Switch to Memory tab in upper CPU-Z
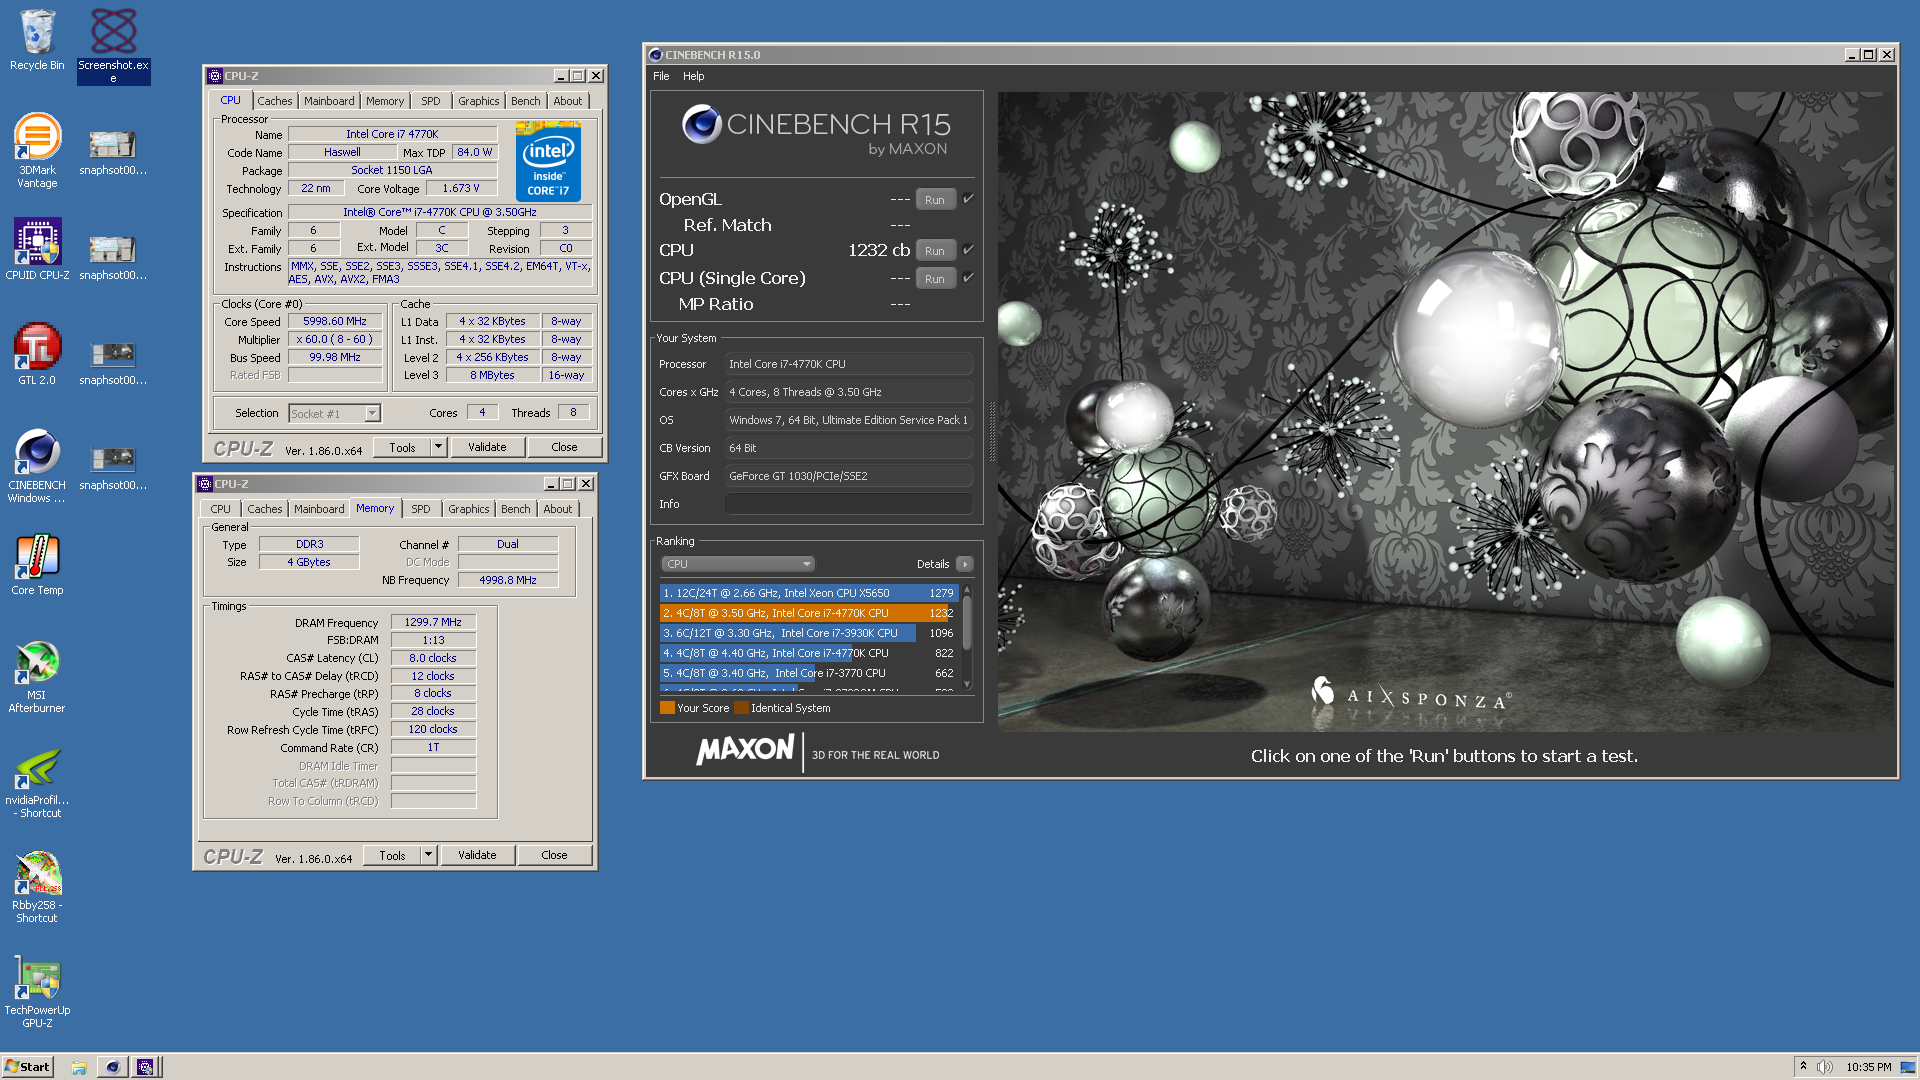1920x1080 pixels. [x=385, y=101]
